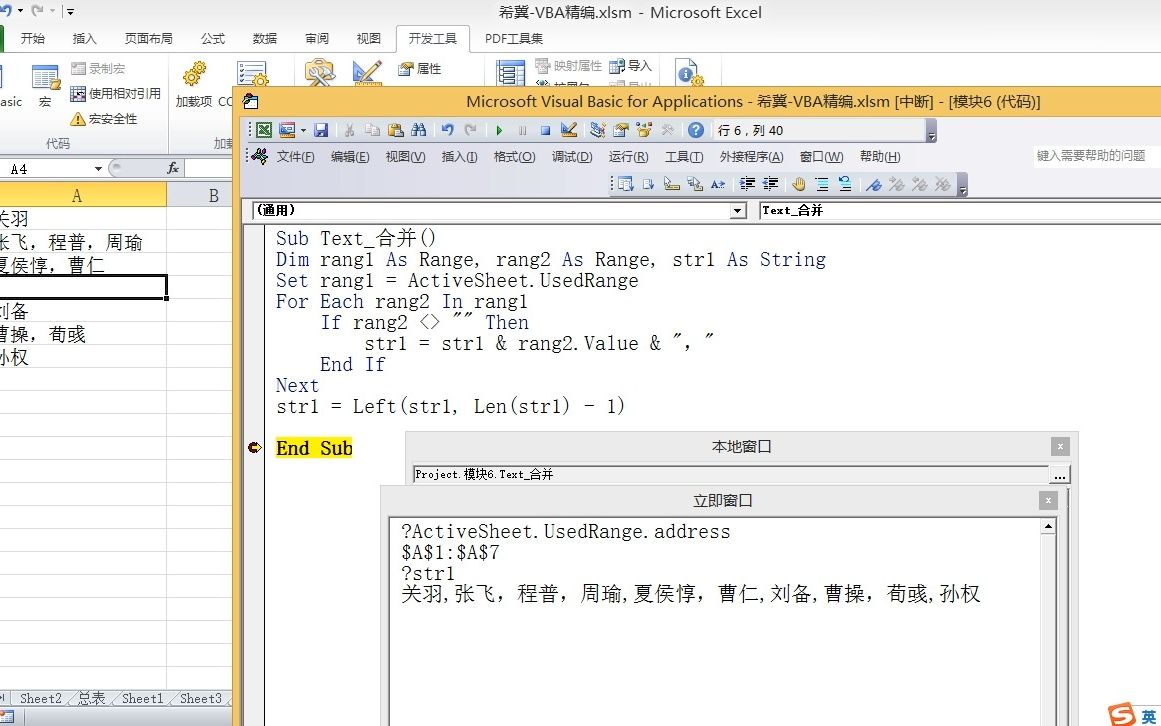Screen dimensions: 1161x726
Task: Toggle the breakpoint margin next to End Sub
Action: click(x=254, y=448)
